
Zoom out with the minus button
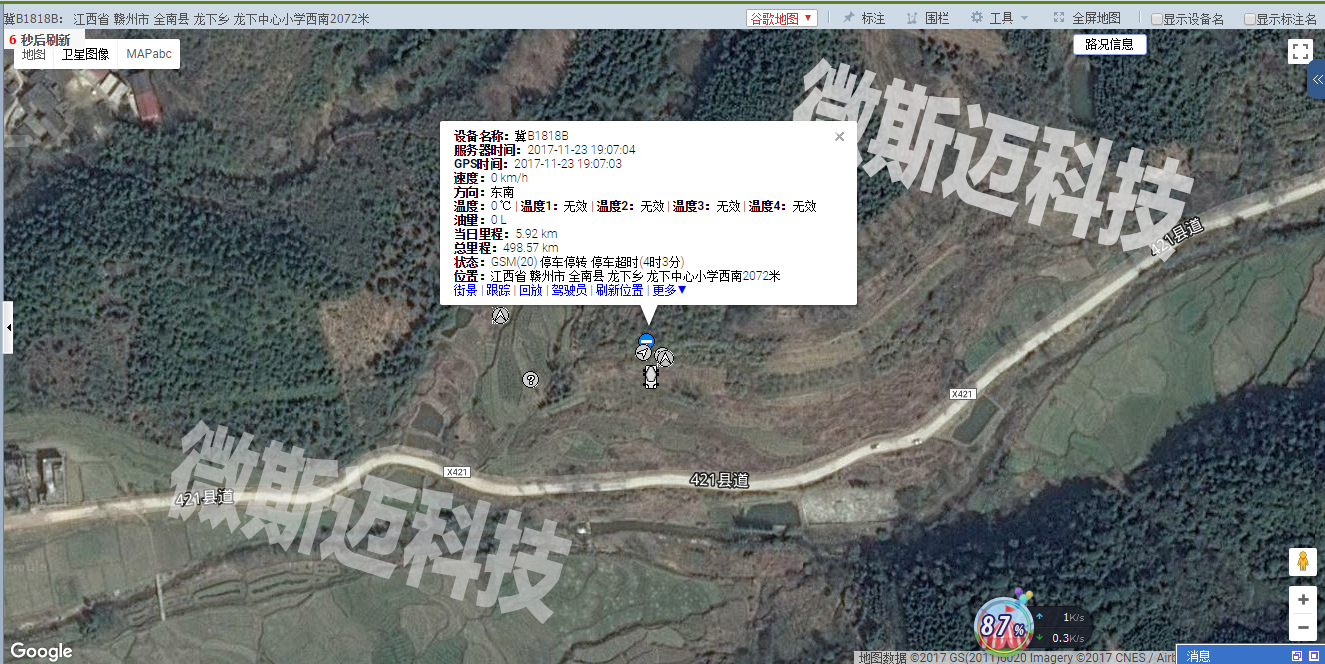coord(1301,628)
